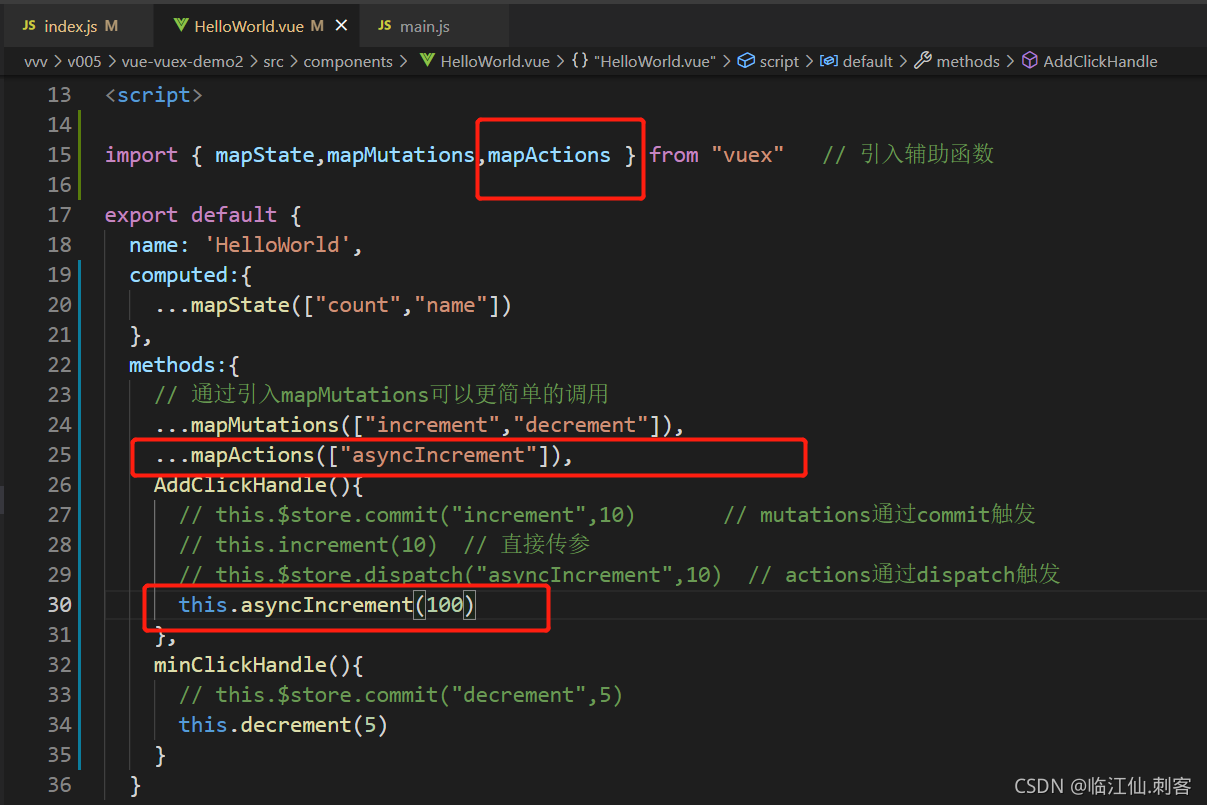
Task: Open the vvv breadcrumb folder
Action: point(37,61)
